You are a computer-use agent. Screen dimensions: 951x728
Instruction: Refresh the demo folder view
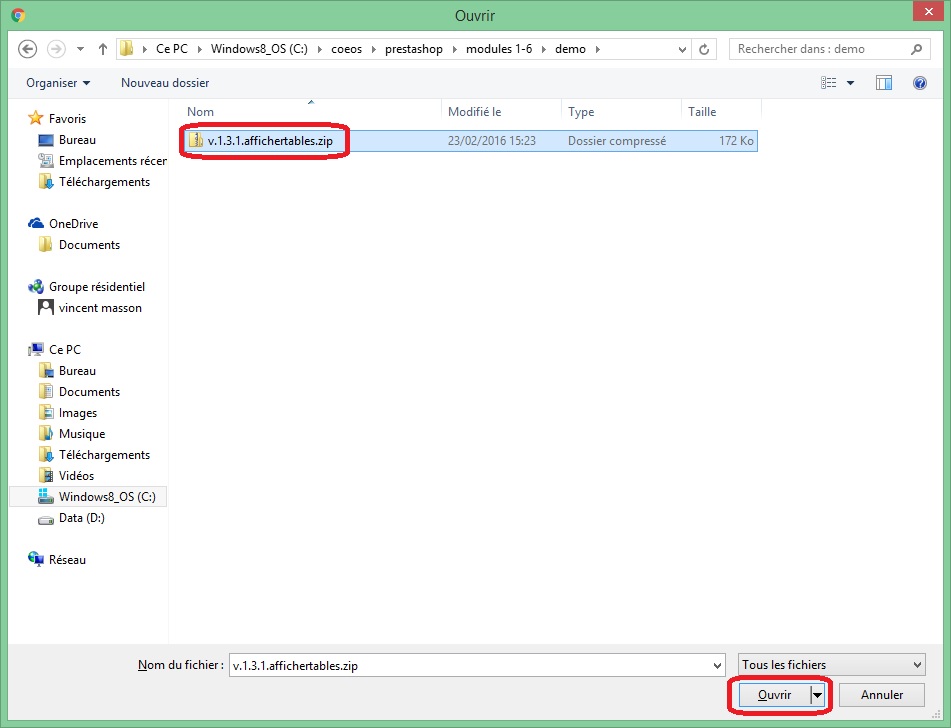pyautogui.click(x=704, y=49)
